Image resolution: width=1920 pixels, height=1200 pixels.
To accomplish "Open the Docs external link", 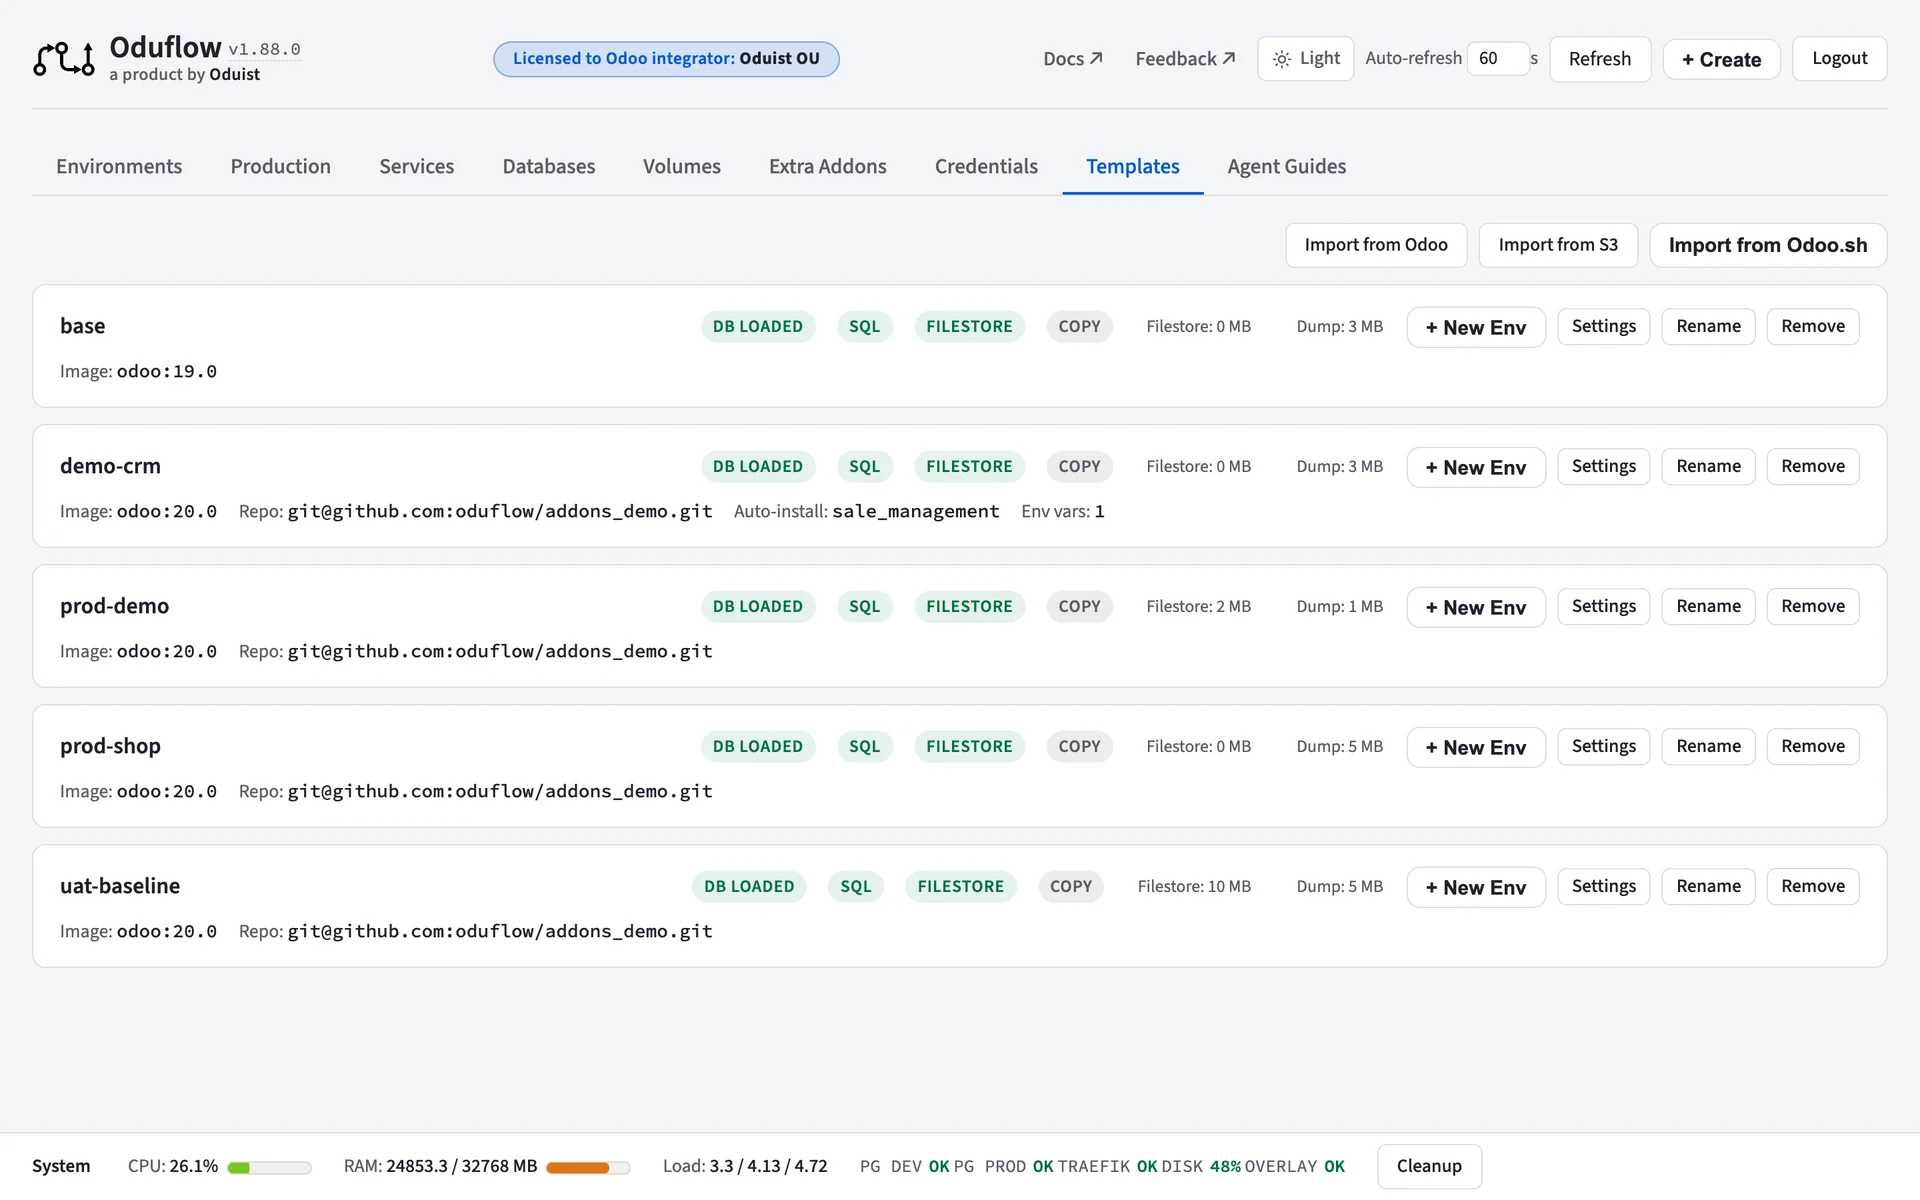I will point(1072,59).
